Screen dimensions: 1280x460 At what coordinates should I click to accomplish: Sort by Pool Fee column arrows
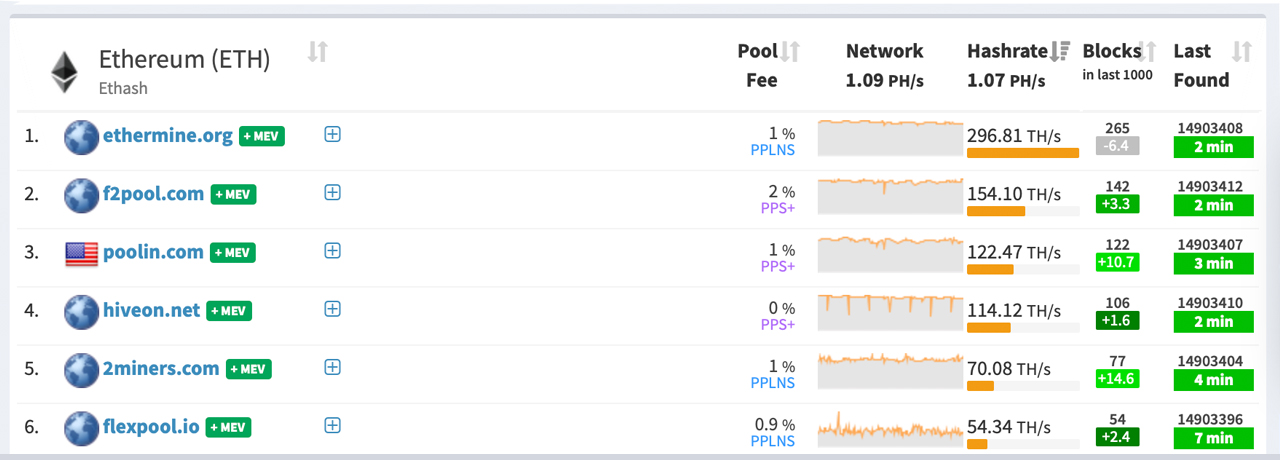790,51
